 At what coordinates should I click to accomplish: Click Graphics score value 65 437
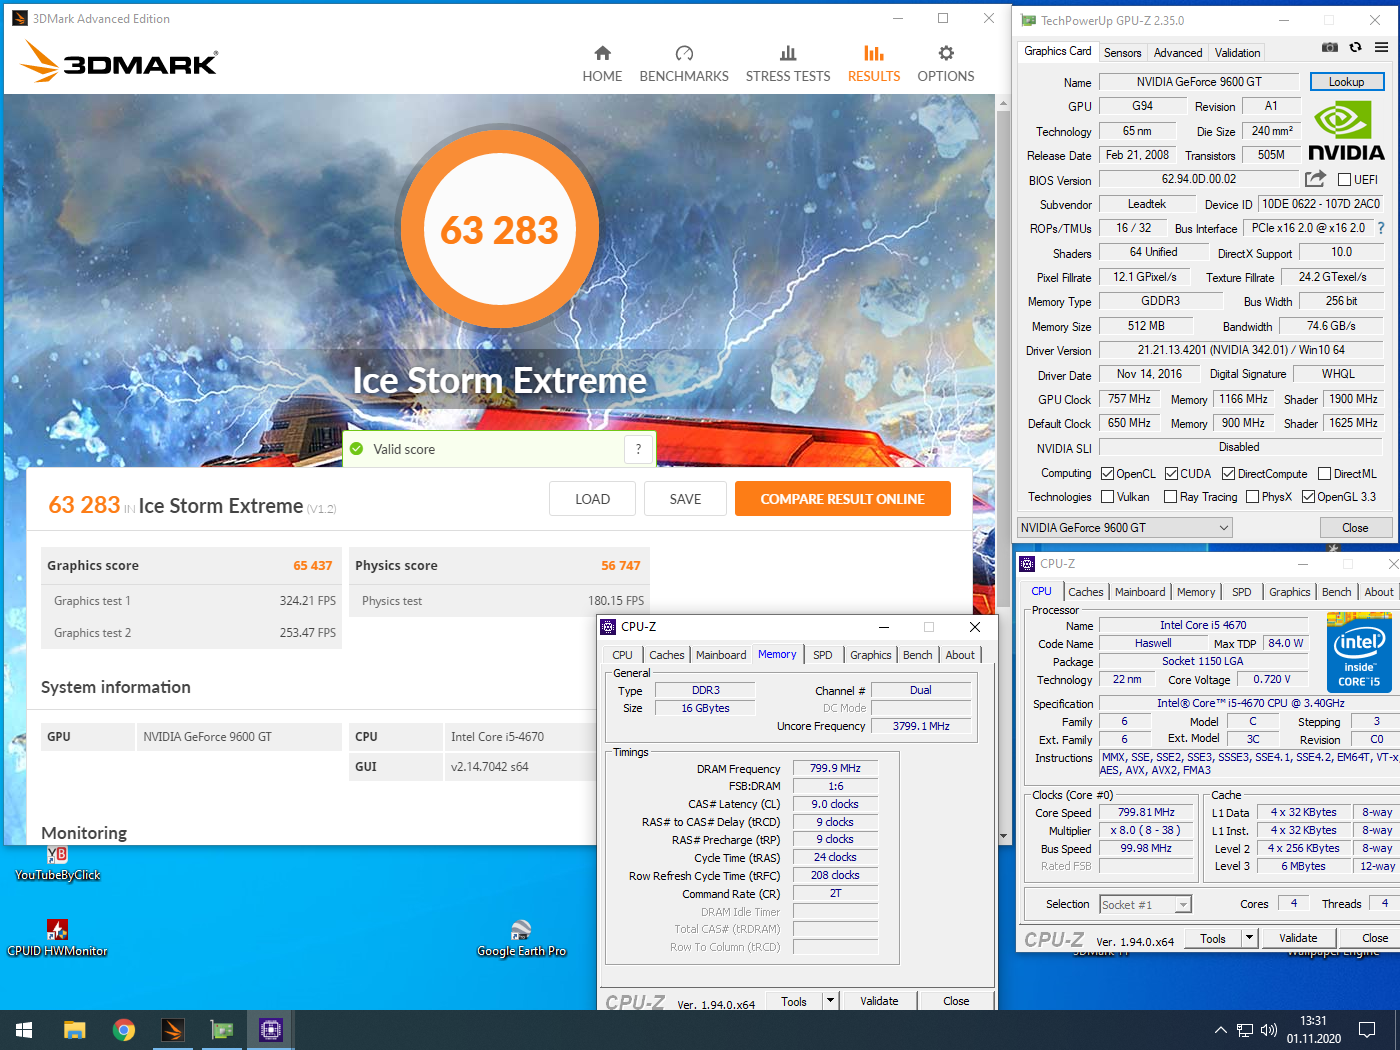pos(312,566)
